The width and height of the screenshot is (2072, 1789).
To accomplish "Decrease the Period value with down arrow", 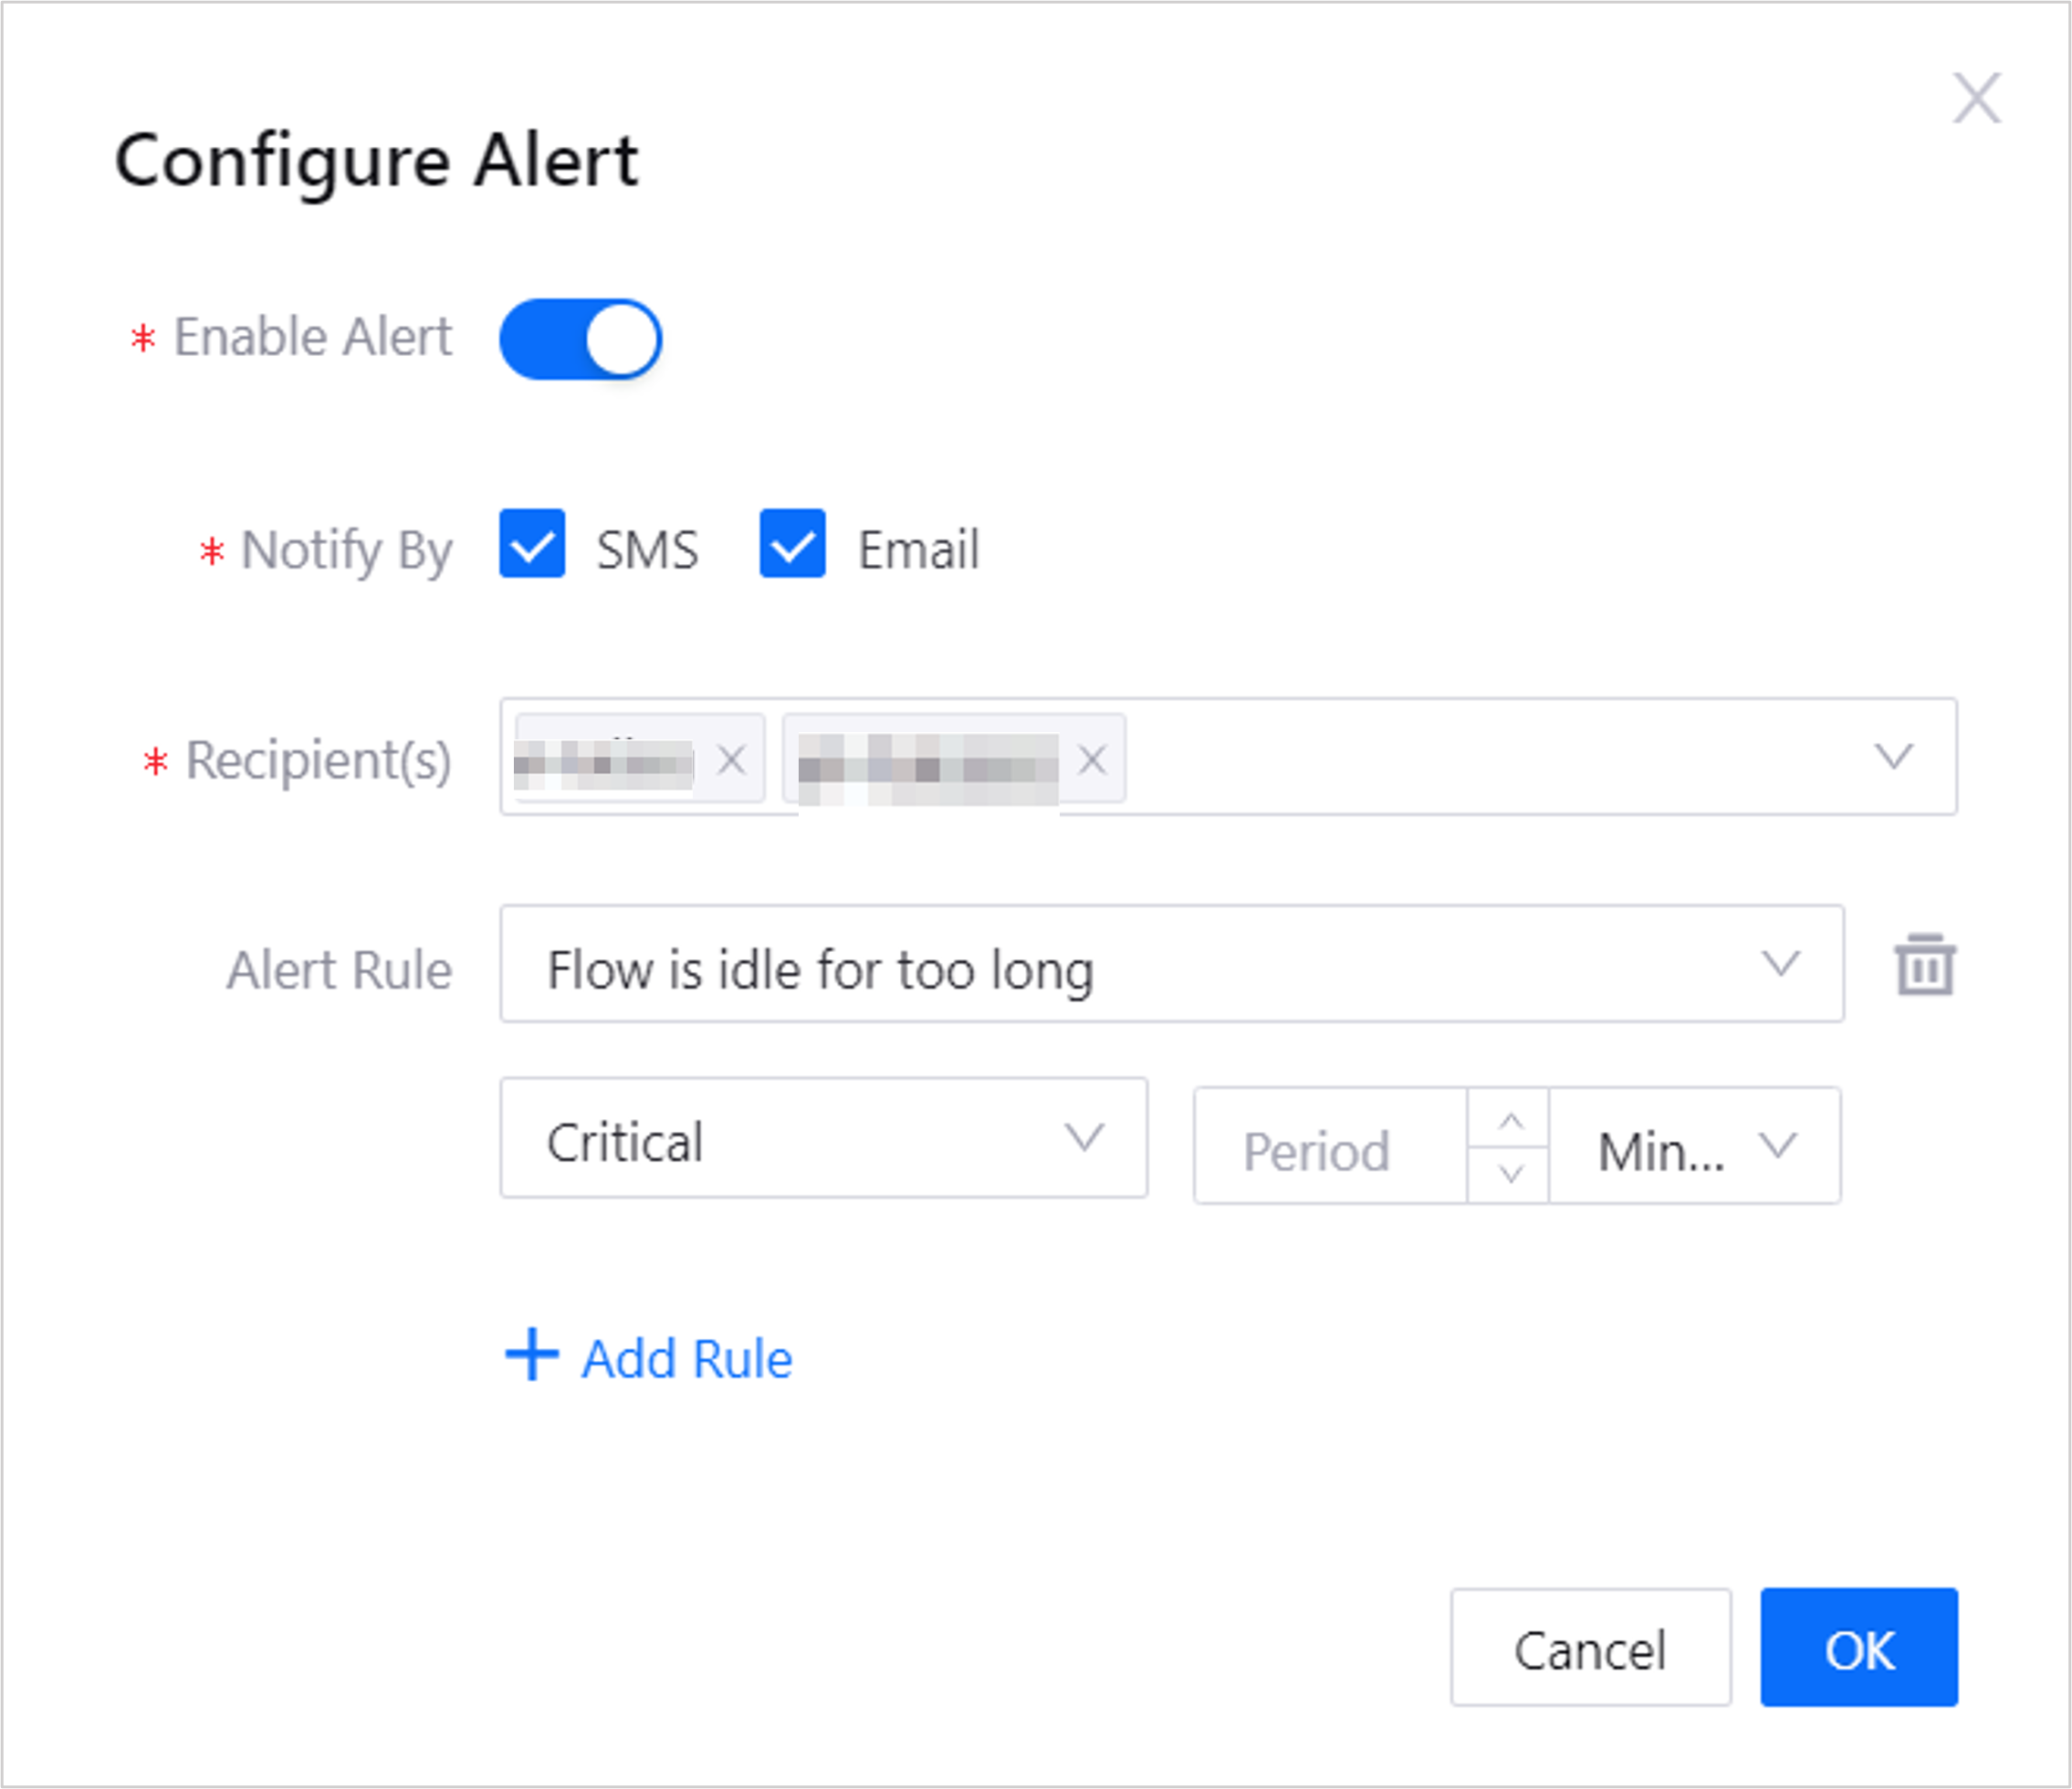I will tap(1510, 1173).
